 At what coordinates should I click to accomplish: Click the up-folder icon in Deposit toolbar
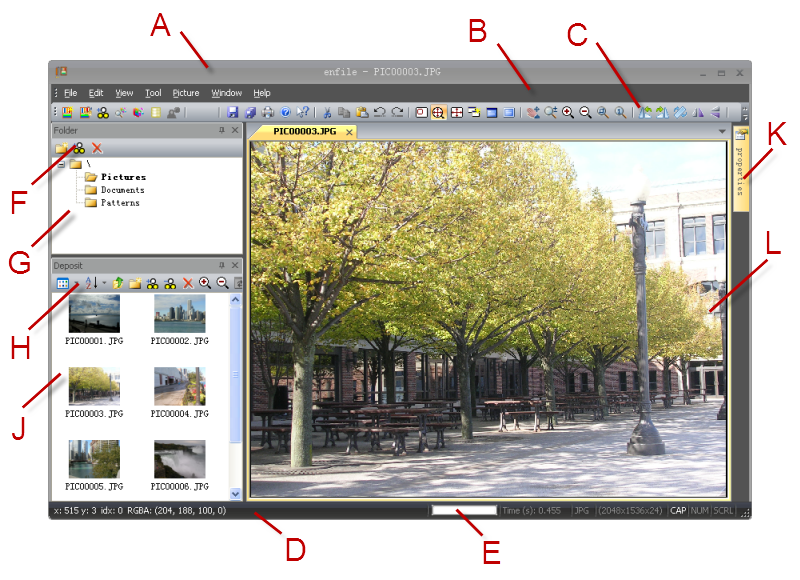coord(118,284)
